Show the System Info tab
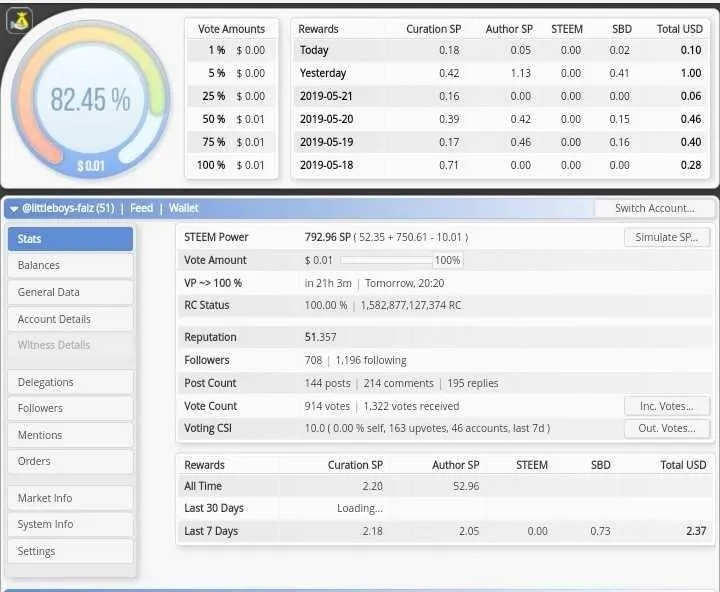The height and width of the screenshot is (592, 720). pos(70,524)
